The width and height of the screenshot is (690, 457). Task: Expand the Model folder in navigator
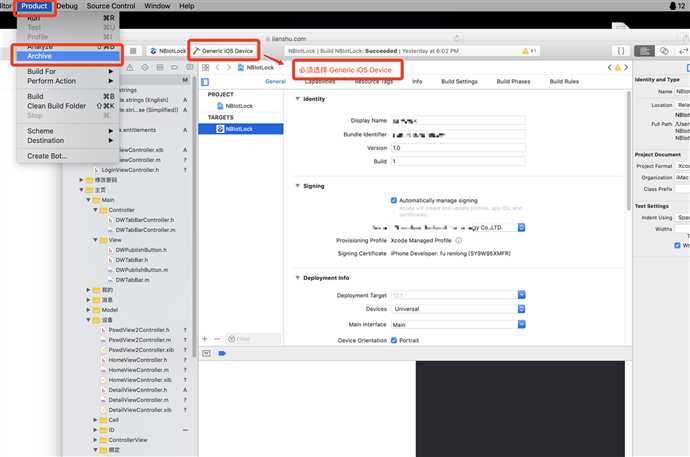88,310
